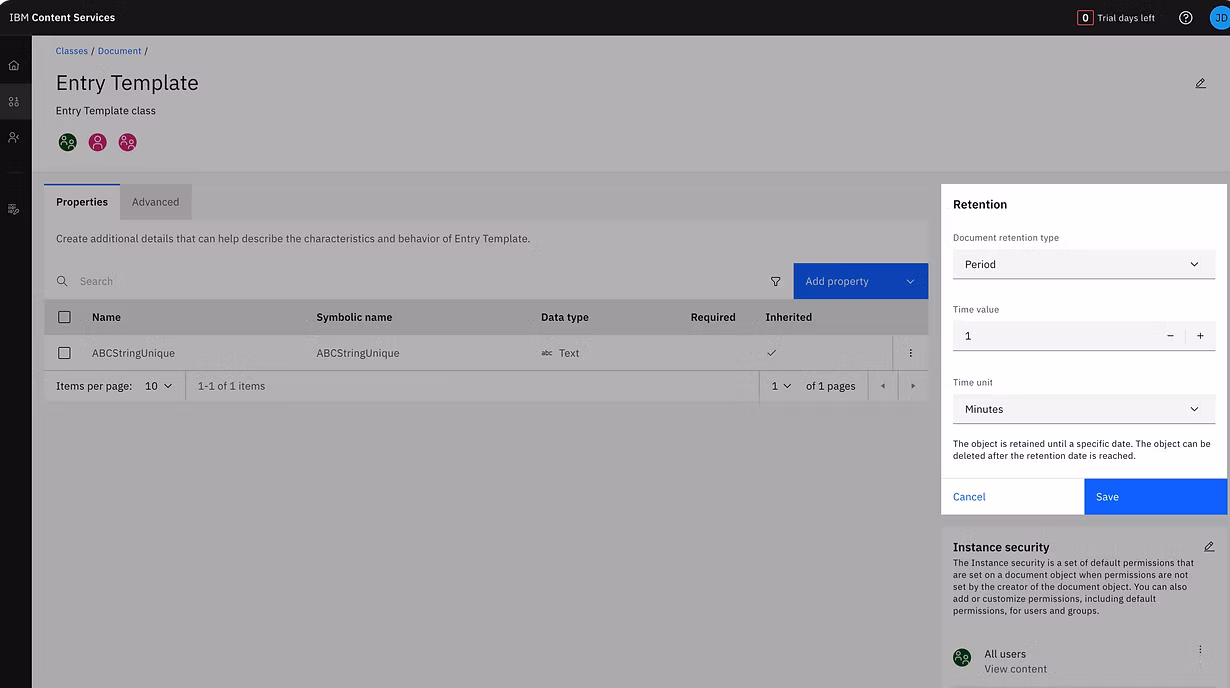Screen dimensions: 1230x688
Task: Click Save in Retention panel
Action: (1155, 497)
